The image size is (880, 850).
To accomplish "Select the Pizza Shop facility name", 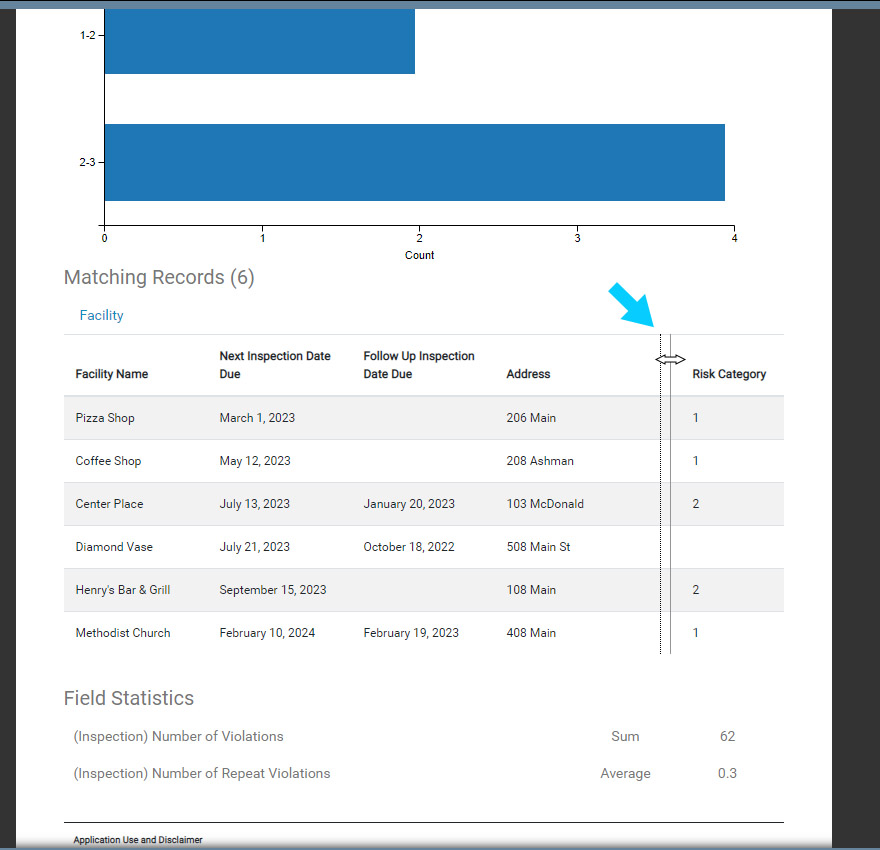I will pos(105,418).
